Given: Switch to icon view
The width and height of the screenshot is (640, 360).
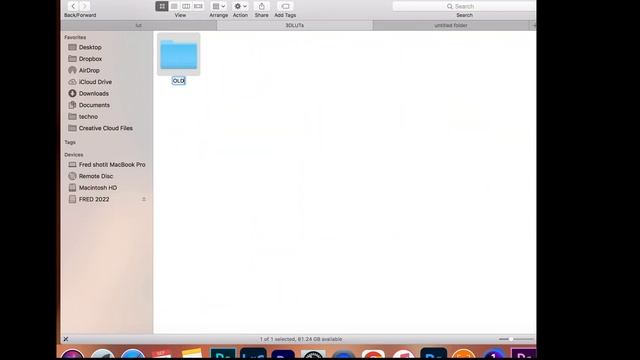Looking at the screenshot, I should point(162,6).
